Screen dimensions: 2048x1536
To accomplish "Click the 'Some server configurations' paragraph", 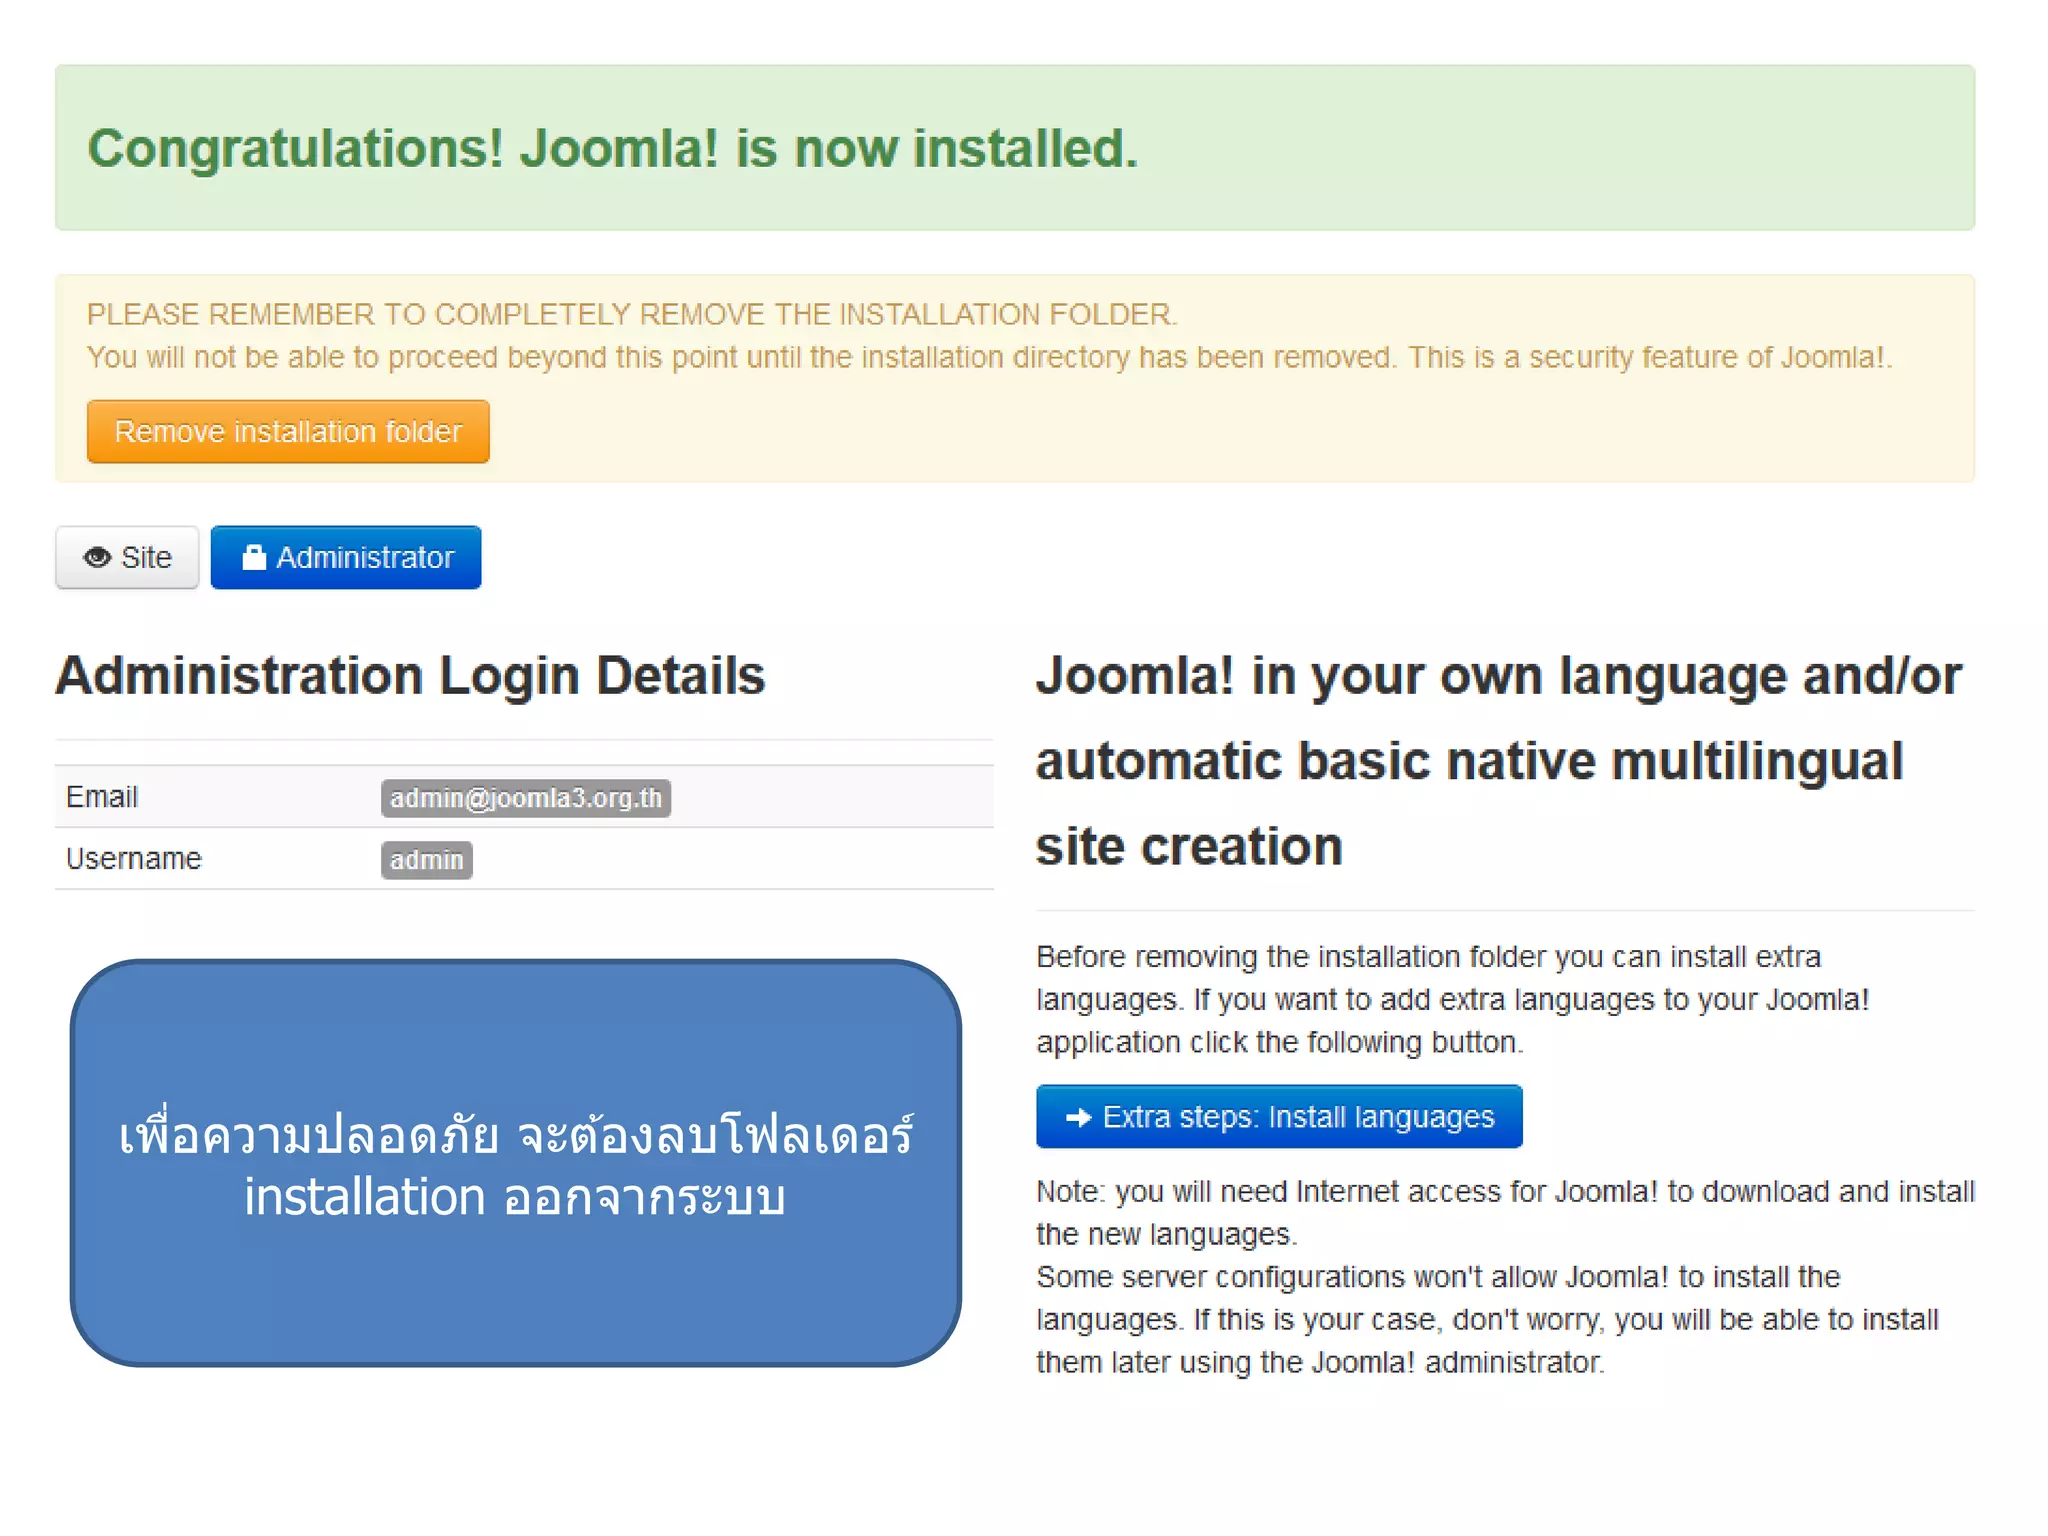I will (x=1487, y=1319).
